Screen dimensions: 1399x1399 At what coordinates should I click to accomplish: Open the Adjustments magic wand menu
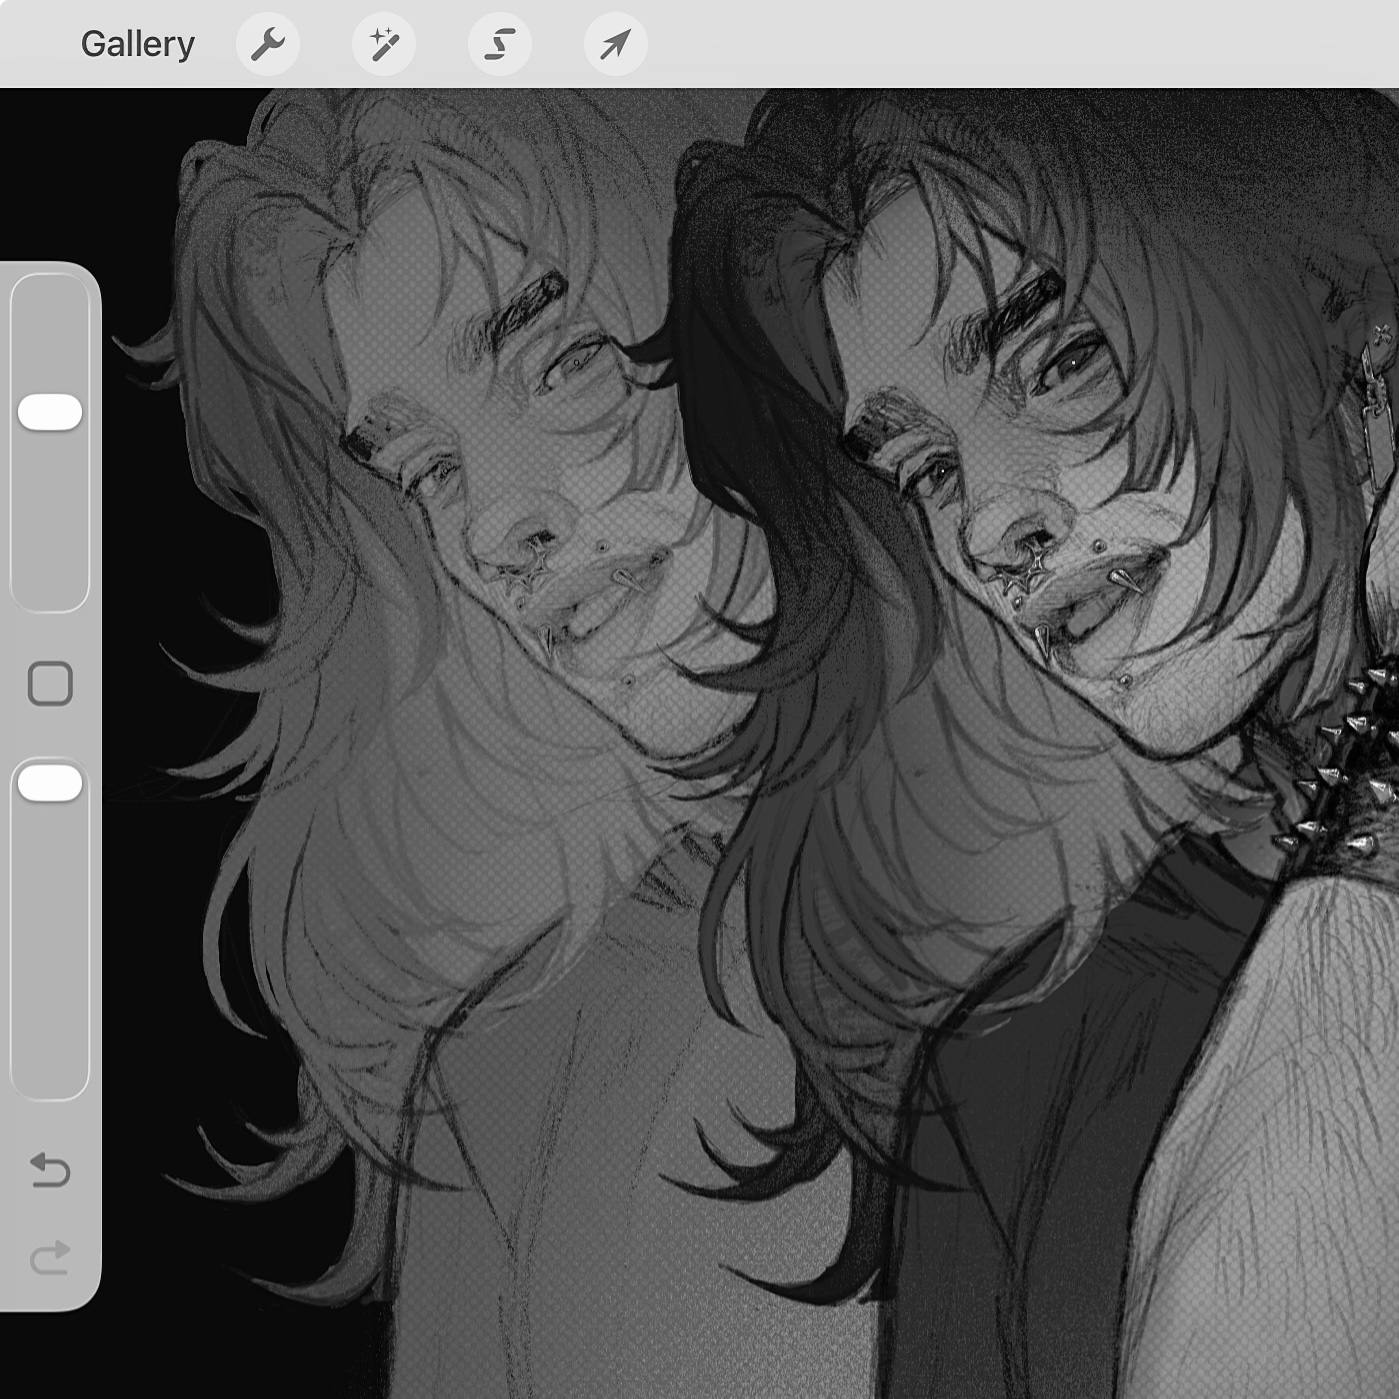coord(384,44)
